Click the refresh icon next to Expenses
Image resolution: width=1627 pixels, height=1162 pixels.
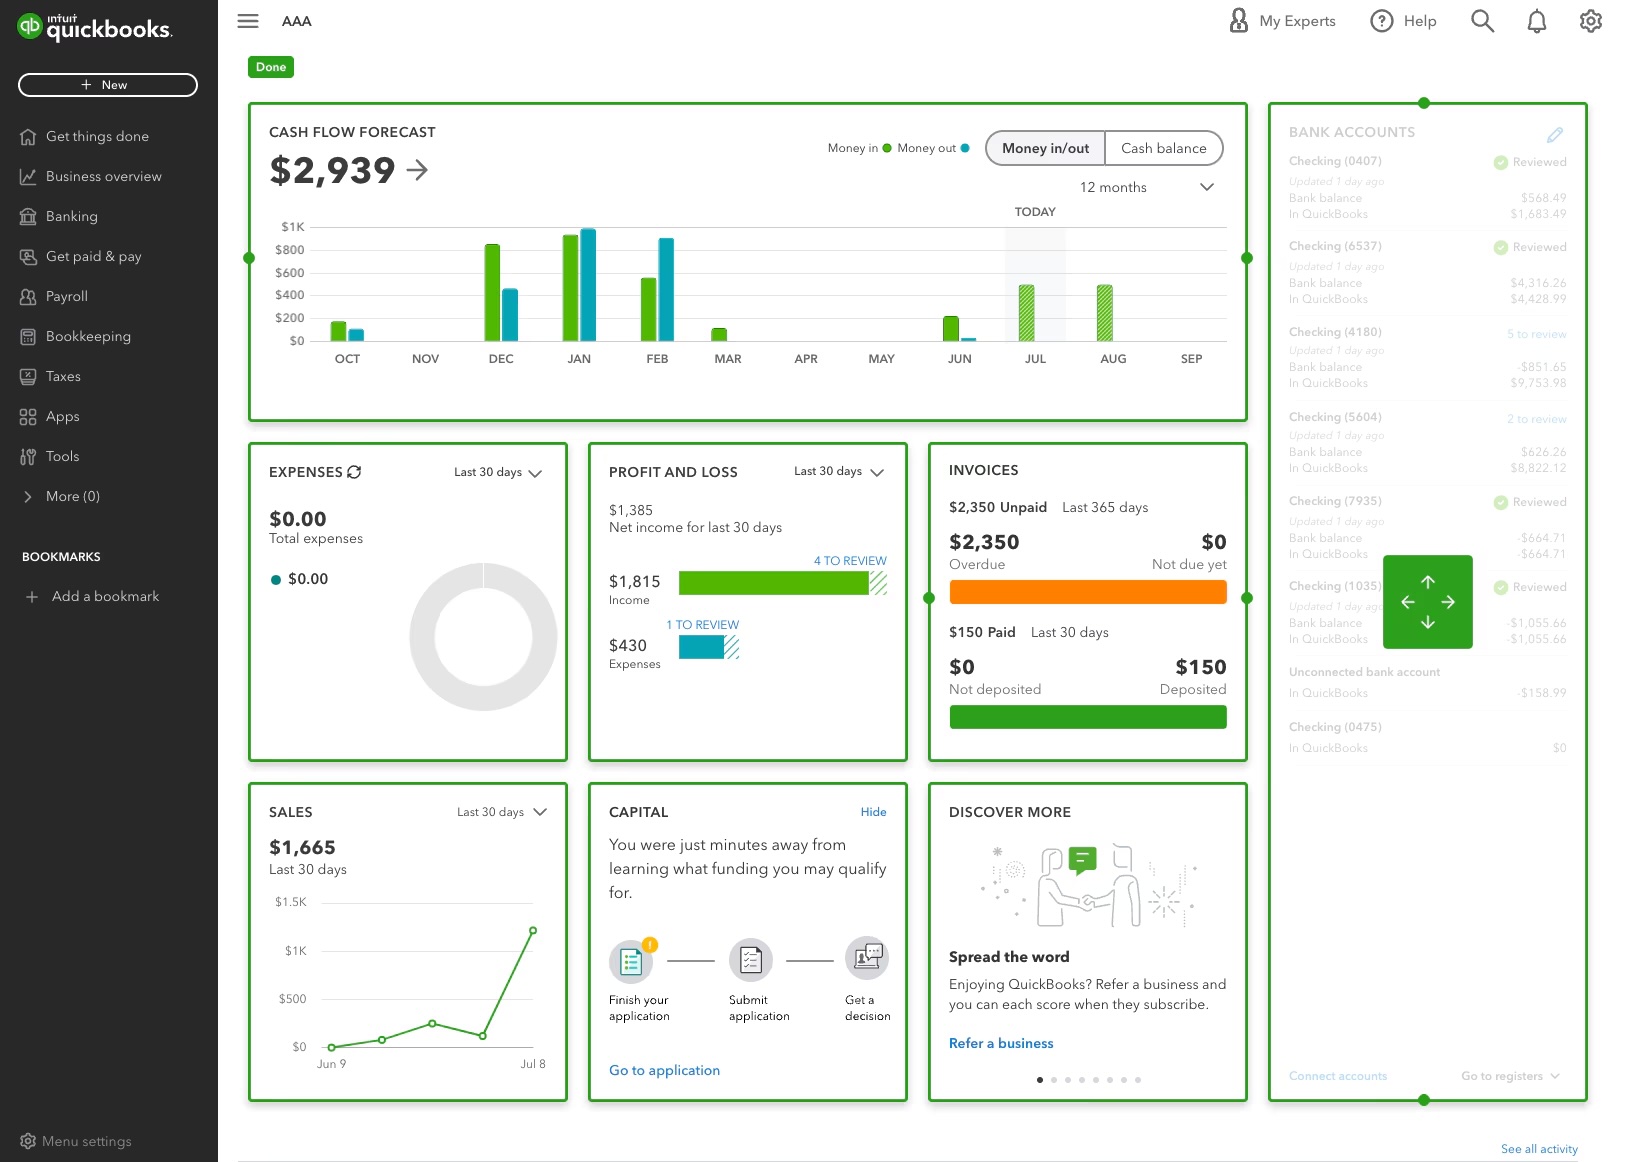point(354,471)
